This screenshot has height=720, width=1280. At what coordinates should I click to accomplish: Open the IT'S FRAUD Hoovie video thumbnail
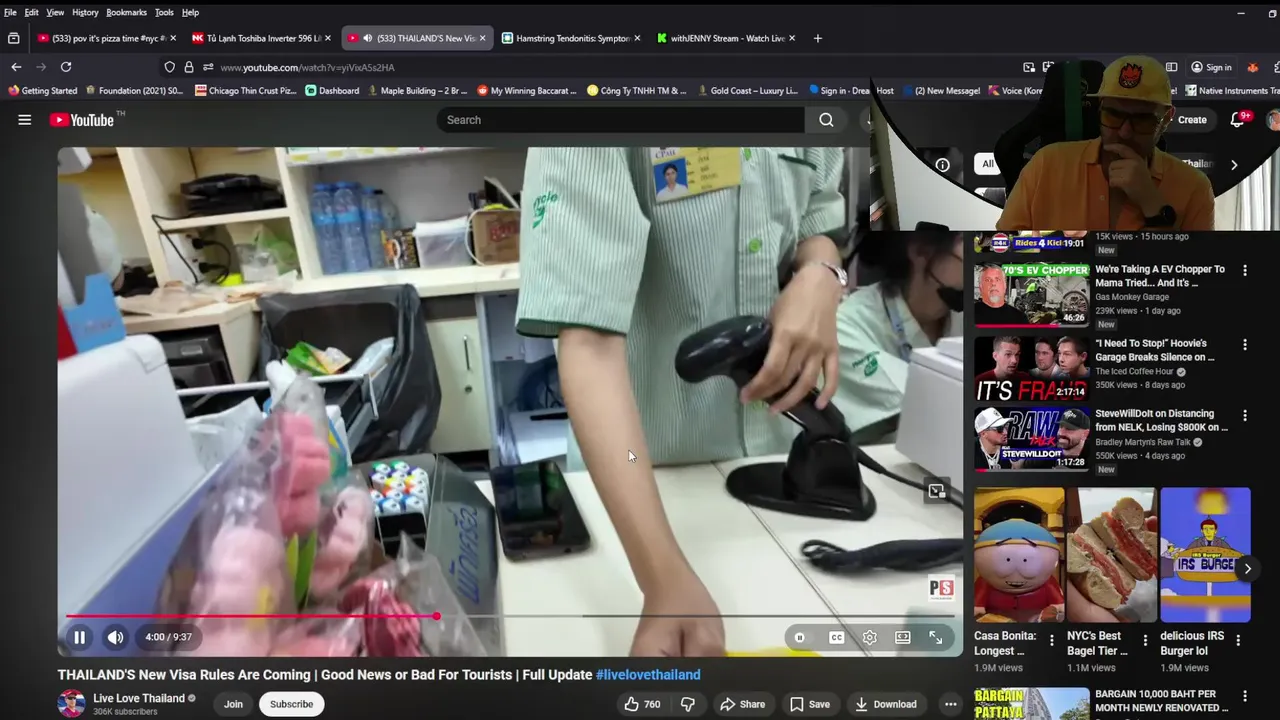[x=1031, y=368]
